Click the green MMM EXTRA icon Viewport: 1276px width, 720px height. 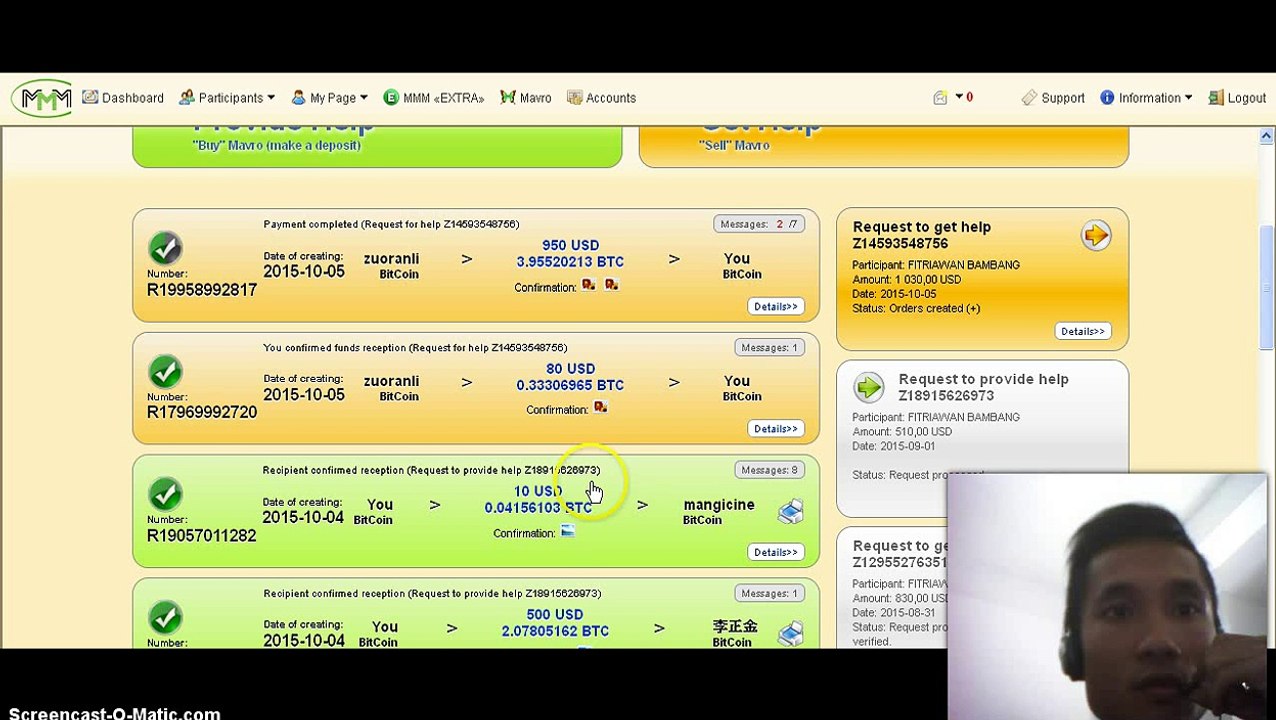pyautogui.click(x=391, y=97)
